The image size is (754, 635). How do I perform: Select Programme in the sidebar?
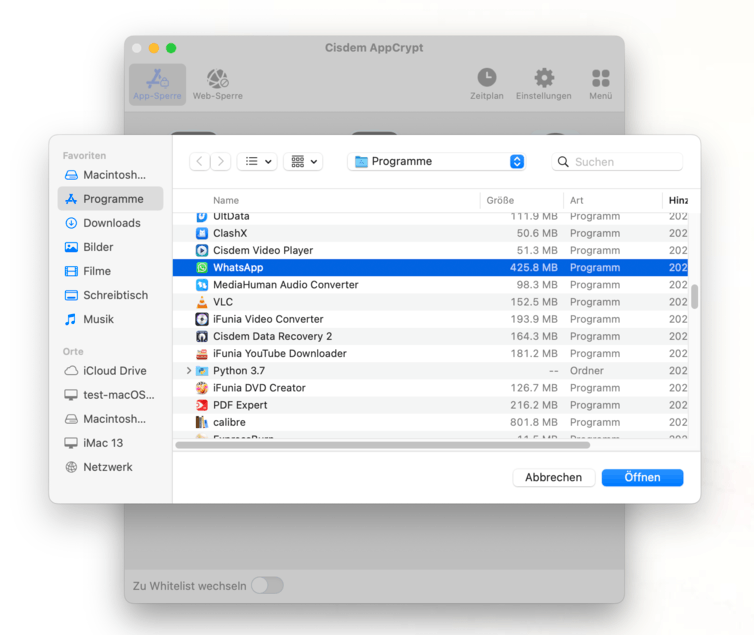111,199
